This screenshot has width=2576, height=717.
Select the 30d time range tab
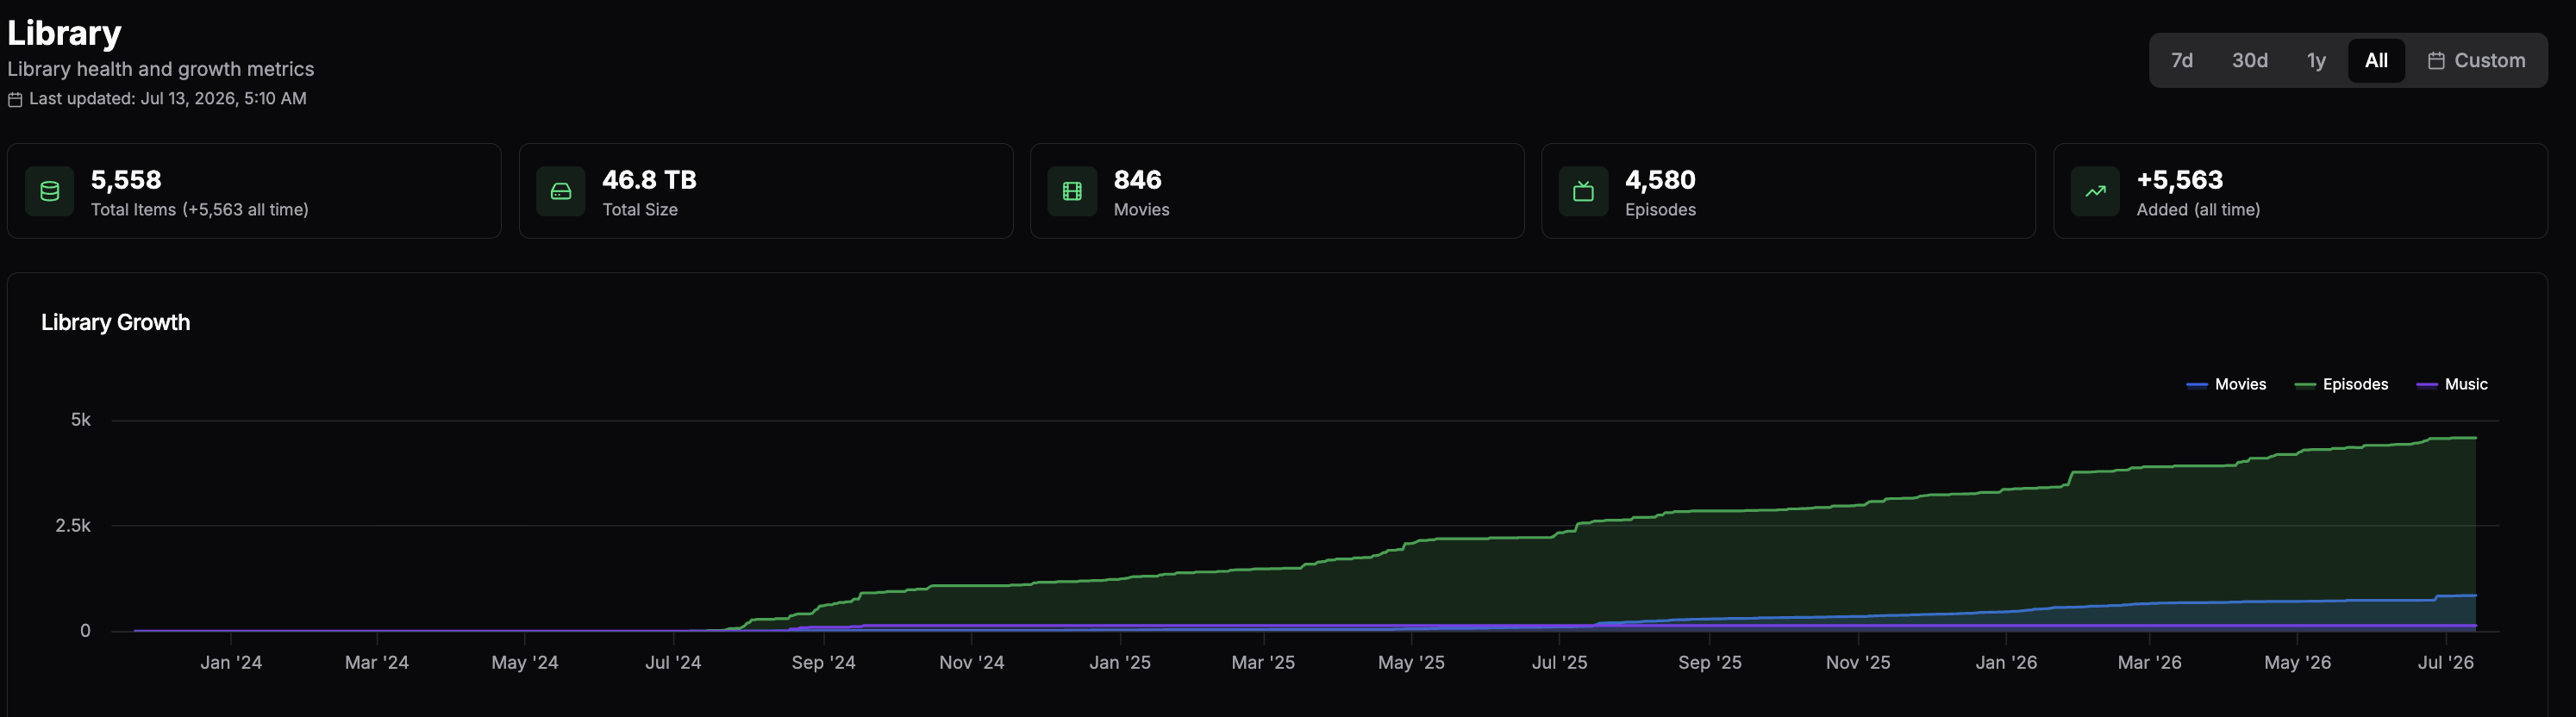click(x=2249, y=60)
